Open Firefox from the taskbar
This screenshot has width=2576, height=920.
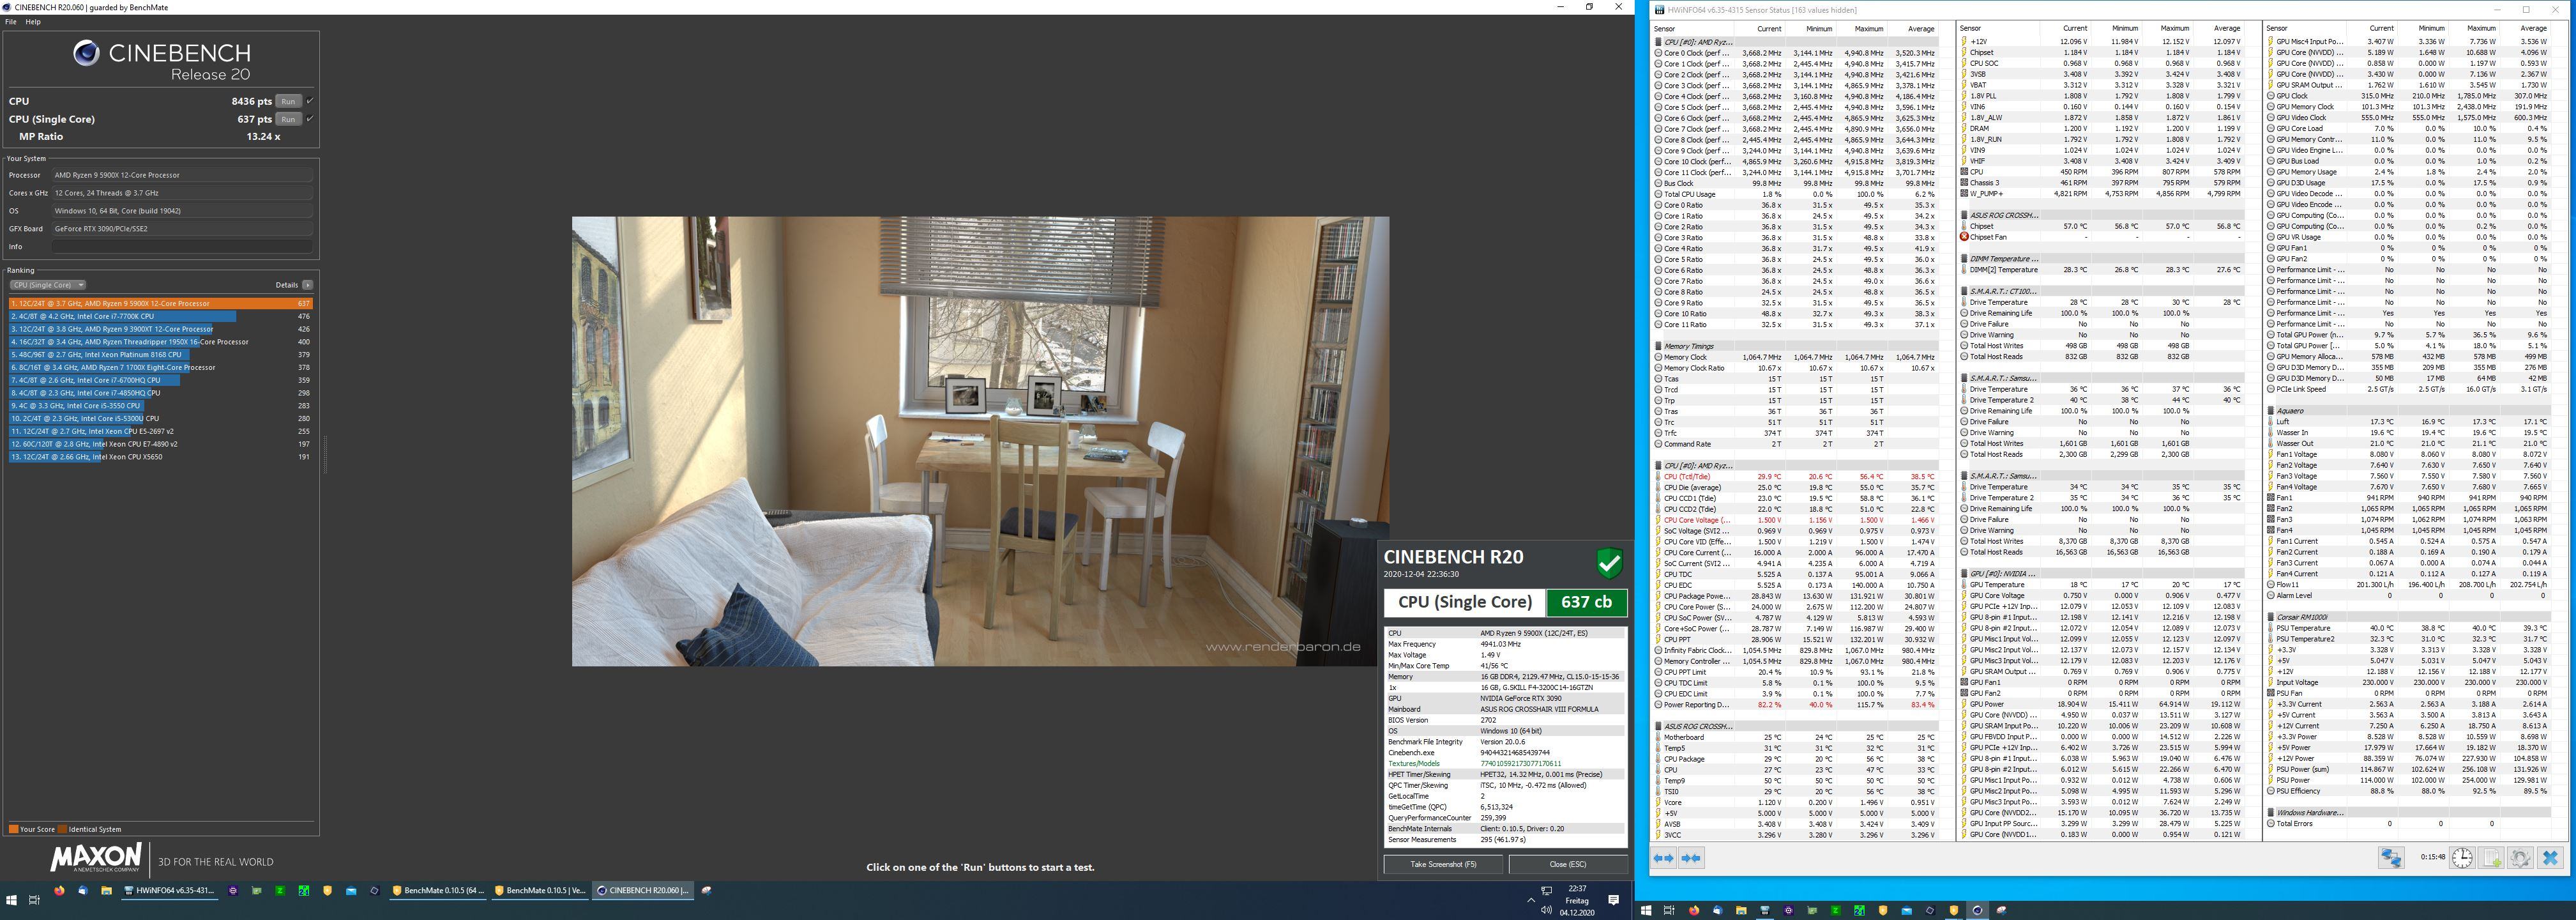[59, 890]
